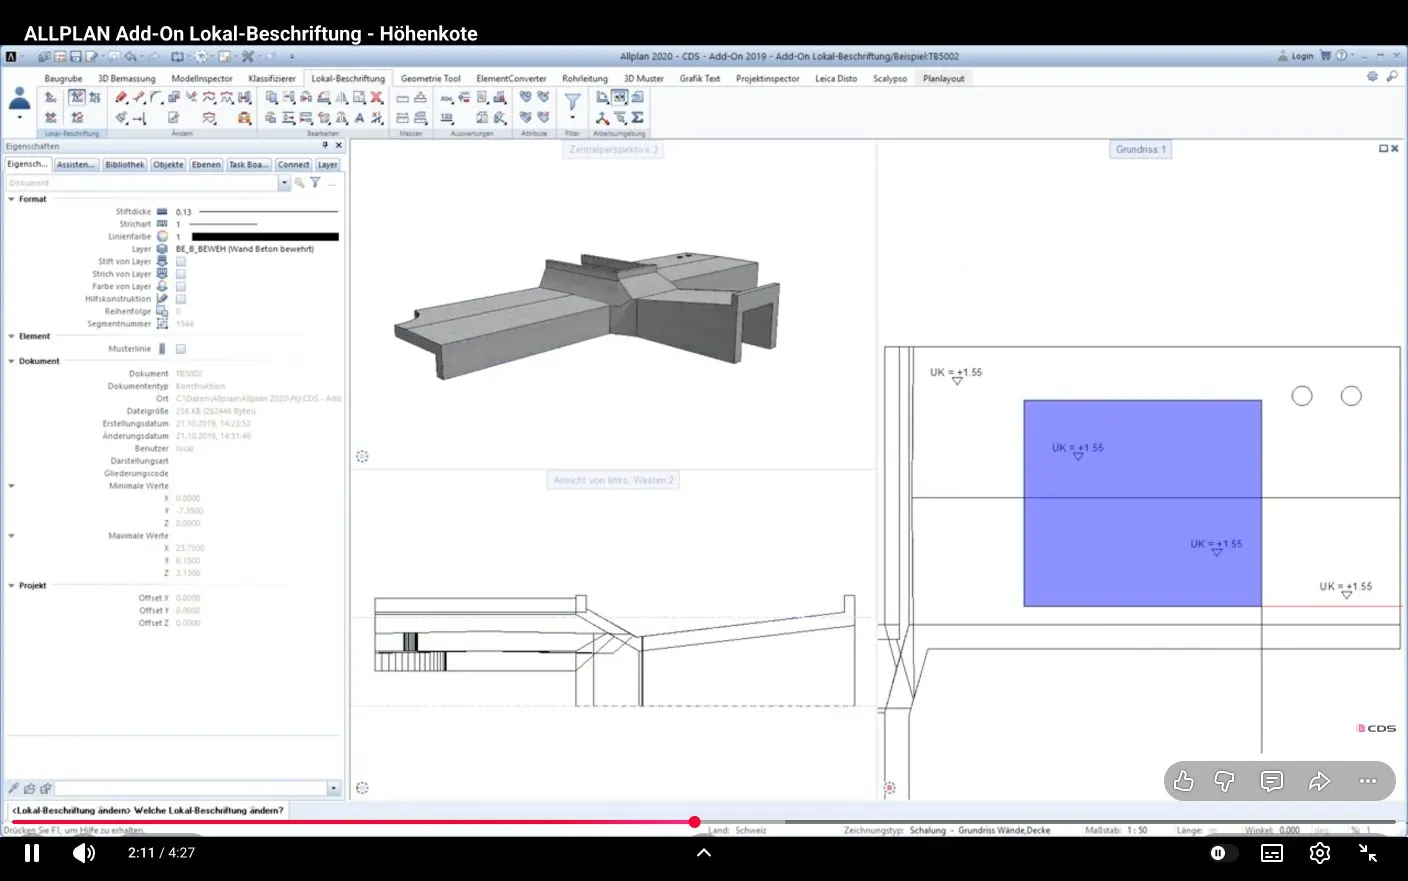
Task: Click the Dokument search input field
Action: tap(142, 183)
